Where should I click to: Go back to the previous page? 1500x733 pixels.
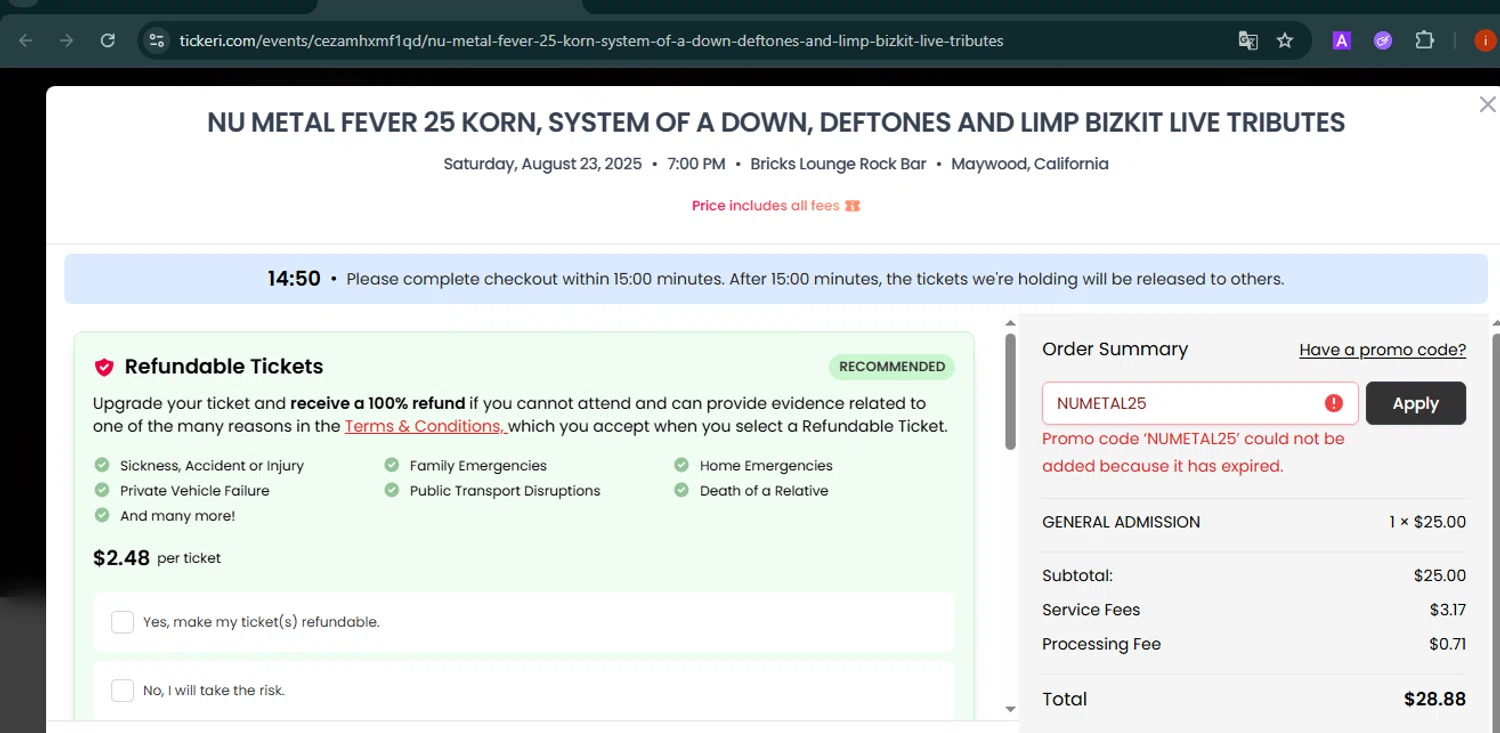tap(26, 41)
